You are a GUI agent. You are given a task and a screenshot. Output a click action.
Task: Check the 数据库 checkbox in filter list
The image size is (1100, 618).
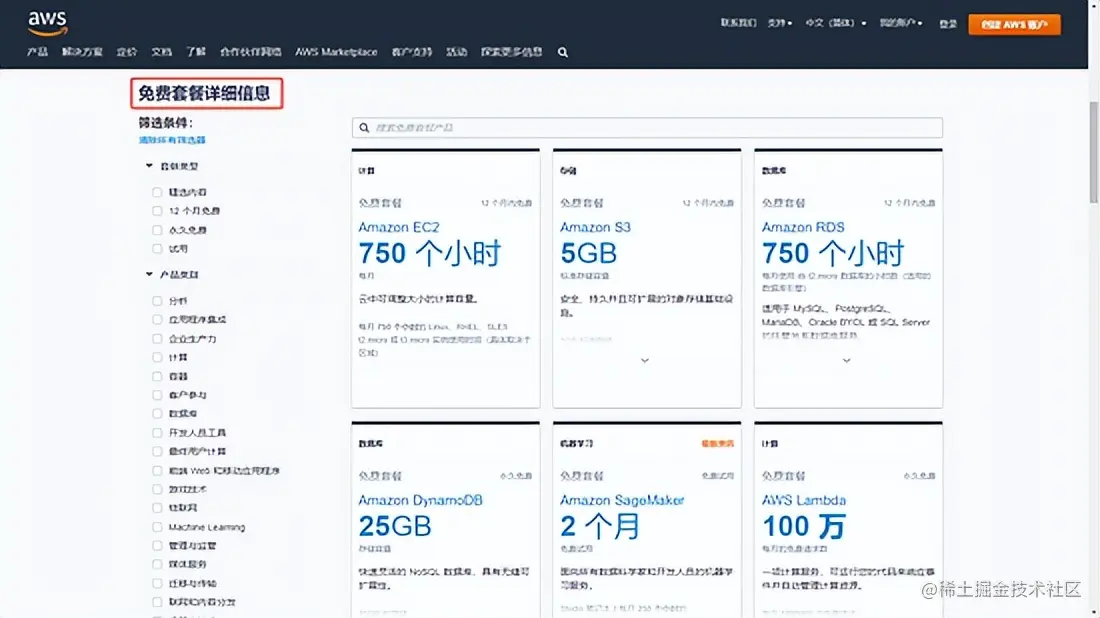157,414
